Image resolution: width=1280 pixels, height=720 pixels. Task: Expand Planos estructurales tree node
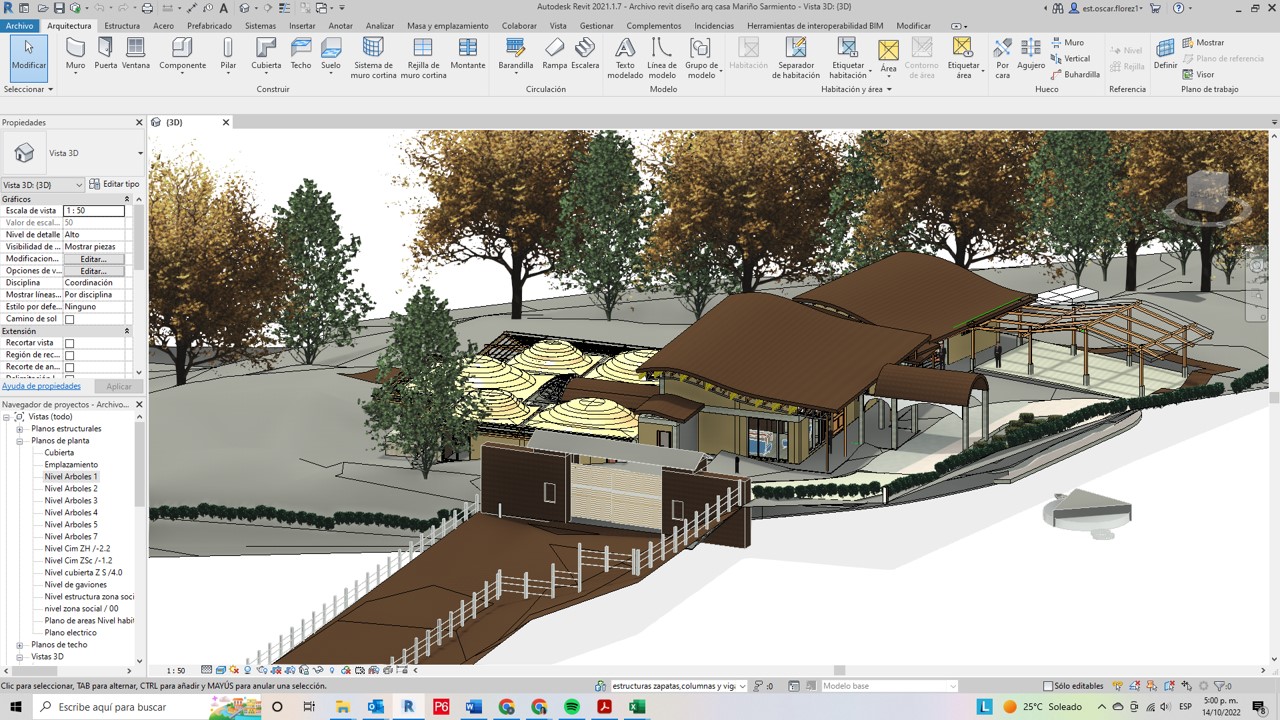19,429
